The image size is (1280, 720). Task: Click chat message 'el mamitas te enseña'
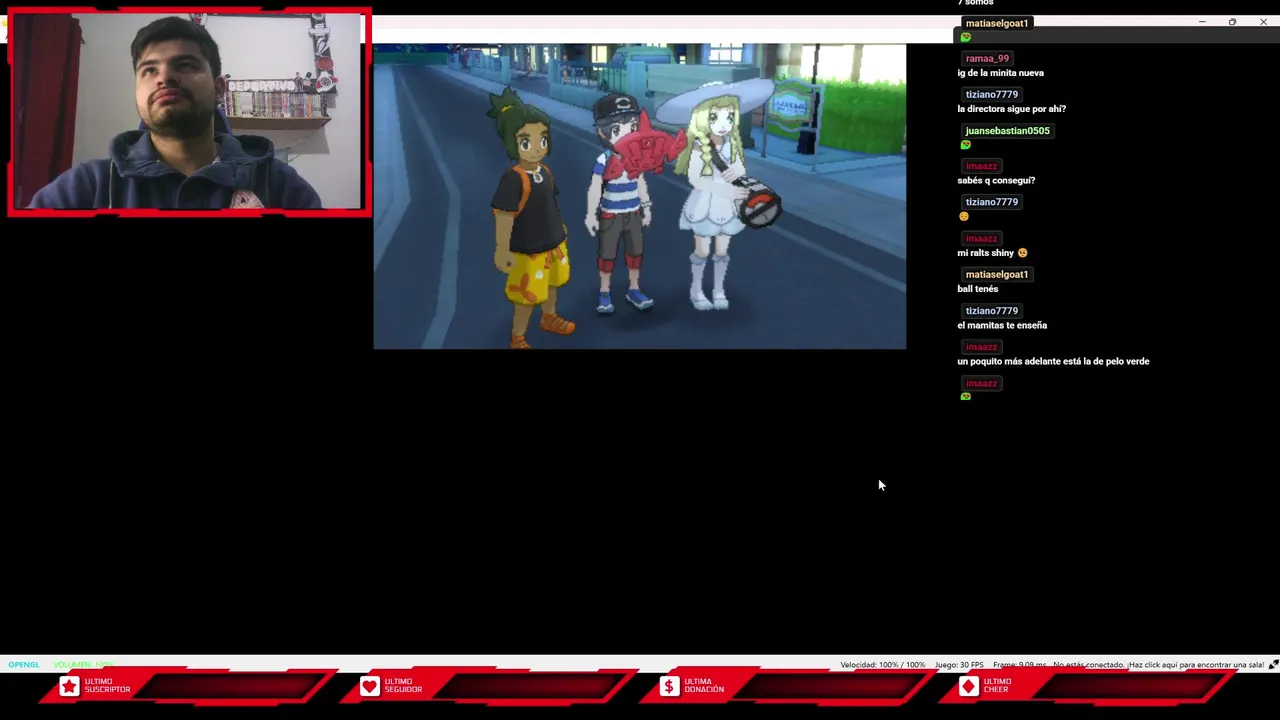(x=1002, y=325)
